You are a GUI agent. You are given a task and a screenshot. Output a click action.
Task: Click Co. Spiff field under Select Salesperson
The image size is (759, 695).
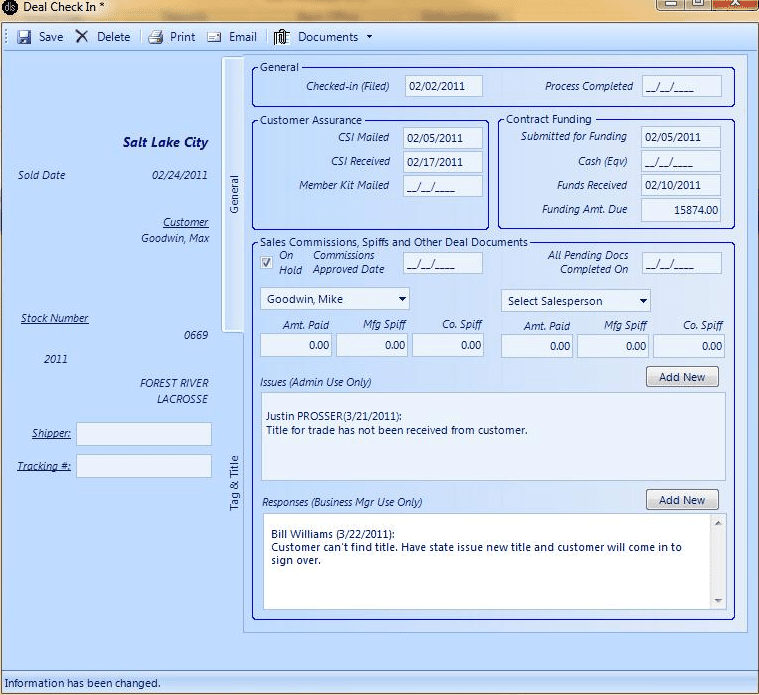click(x=689, y=346)
